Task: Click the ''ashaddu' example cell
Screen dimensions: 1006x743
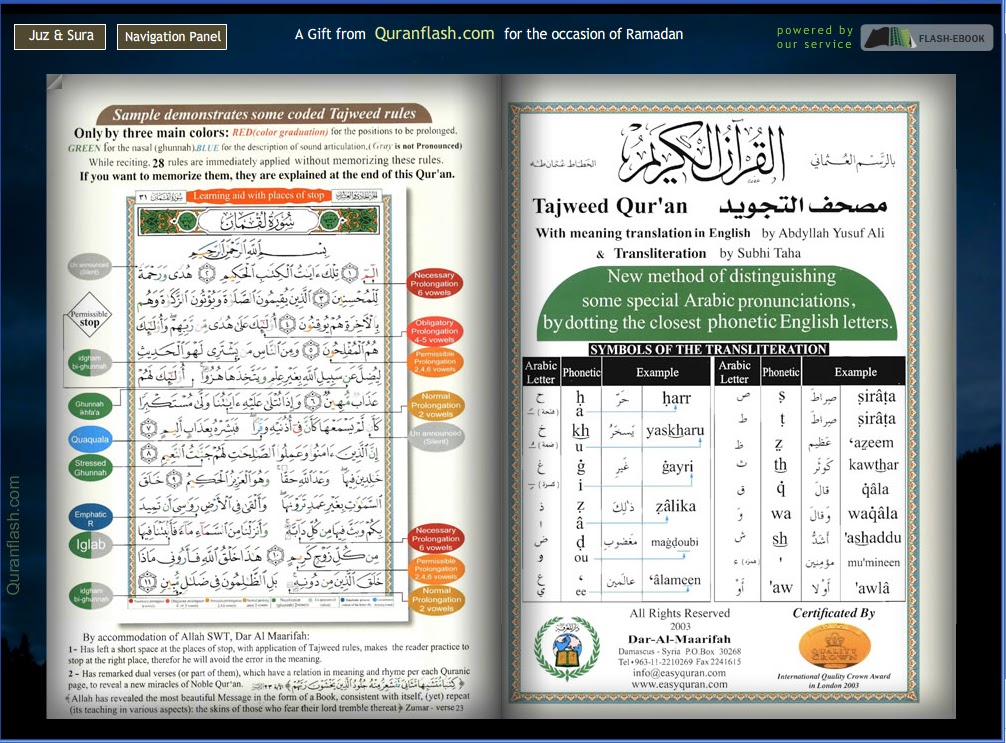Action: (x=873, y=538)
